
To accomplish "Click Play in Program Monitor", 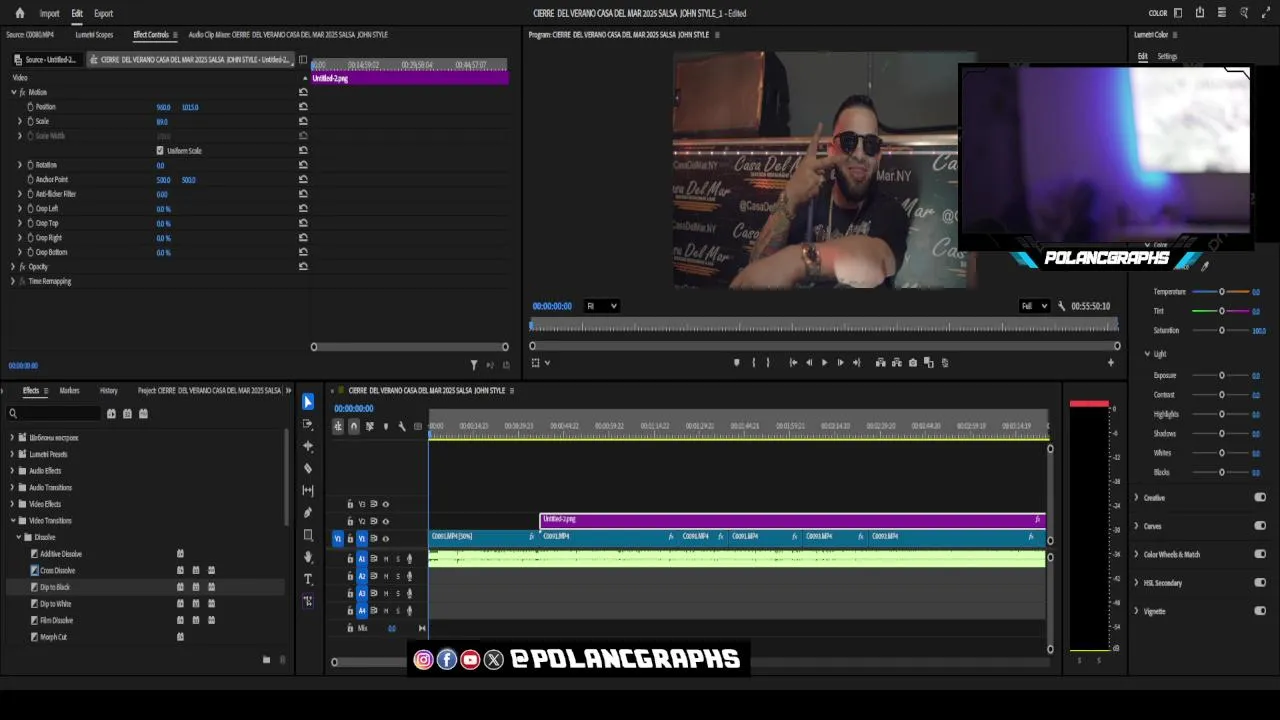I will 824,363.
